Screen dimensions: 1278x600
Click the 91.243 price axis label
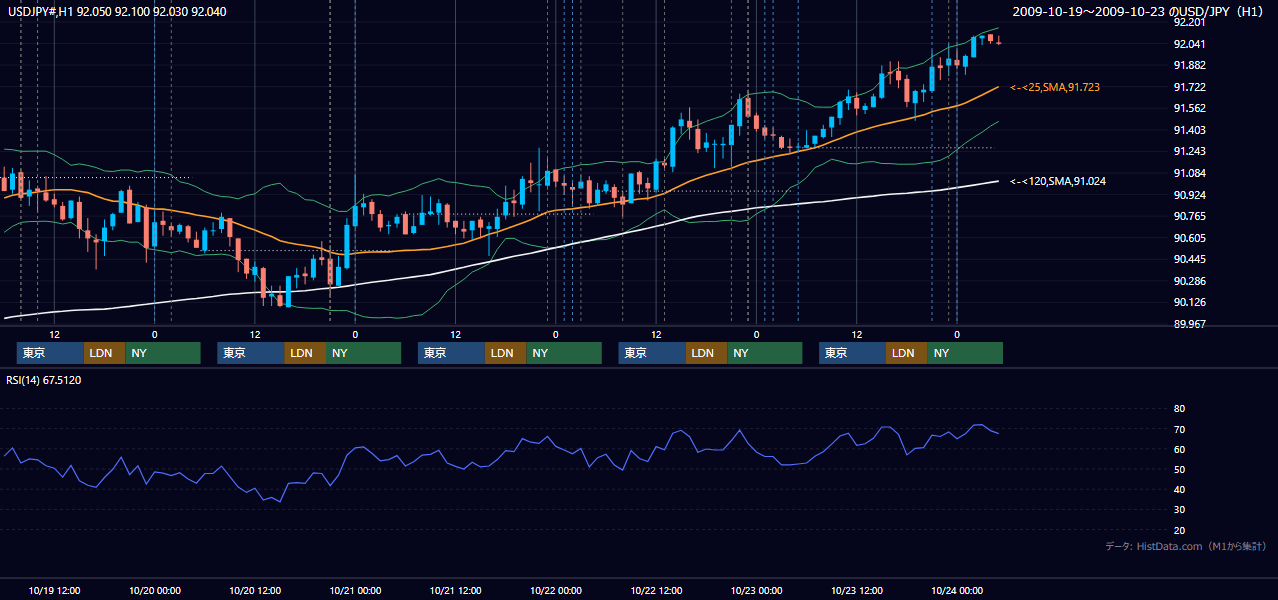point(1188,151)
